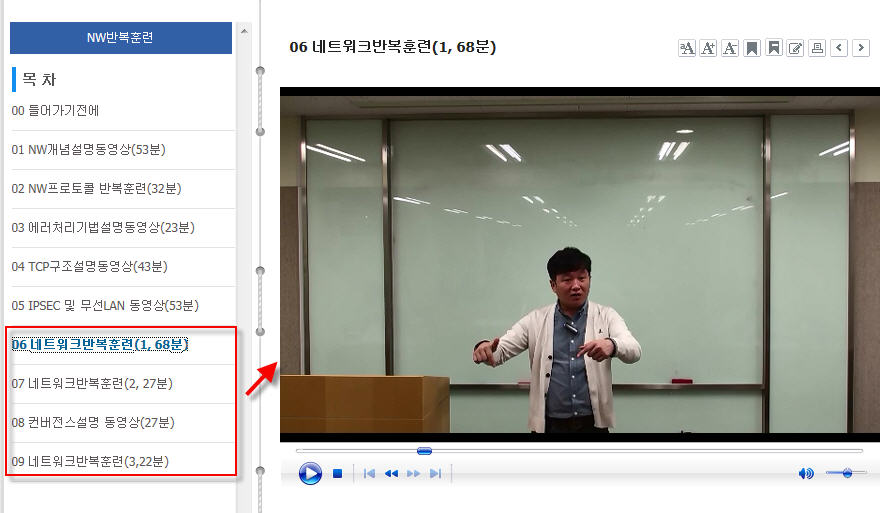
Task: Click the volume slider handle
Action: pyautogui.click(x=847, y=472)
